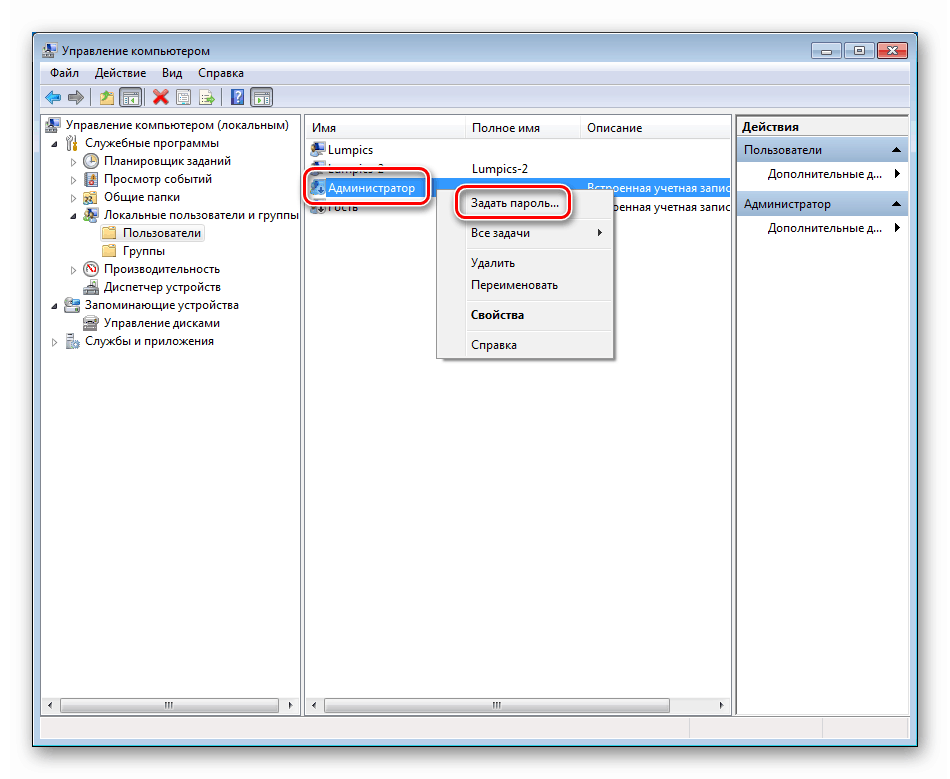This screenshot has width=950, height=779.
Task: Toggle the Show/Hide Action Pane toolbar icon
Action: pos(262,97)
